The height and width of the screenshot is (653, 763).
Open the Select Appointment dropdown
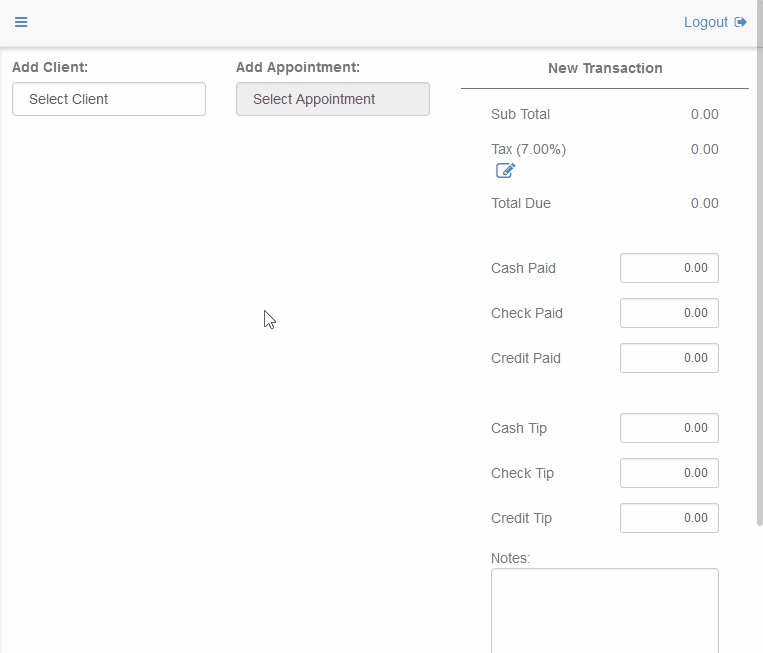pyautogui.click(x=333, y=99)
